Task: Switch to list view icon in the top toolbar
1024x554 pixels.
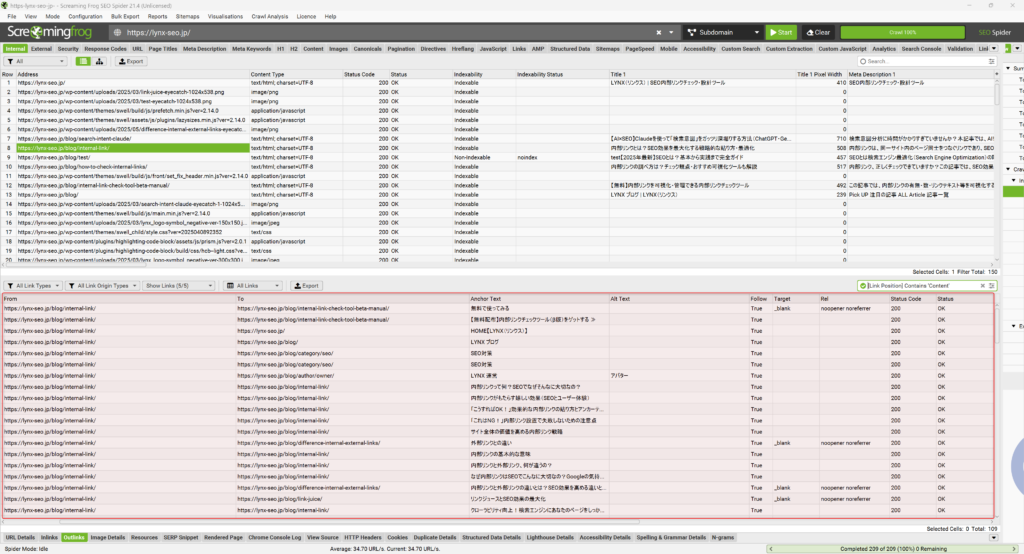Action: coord(84,61)
